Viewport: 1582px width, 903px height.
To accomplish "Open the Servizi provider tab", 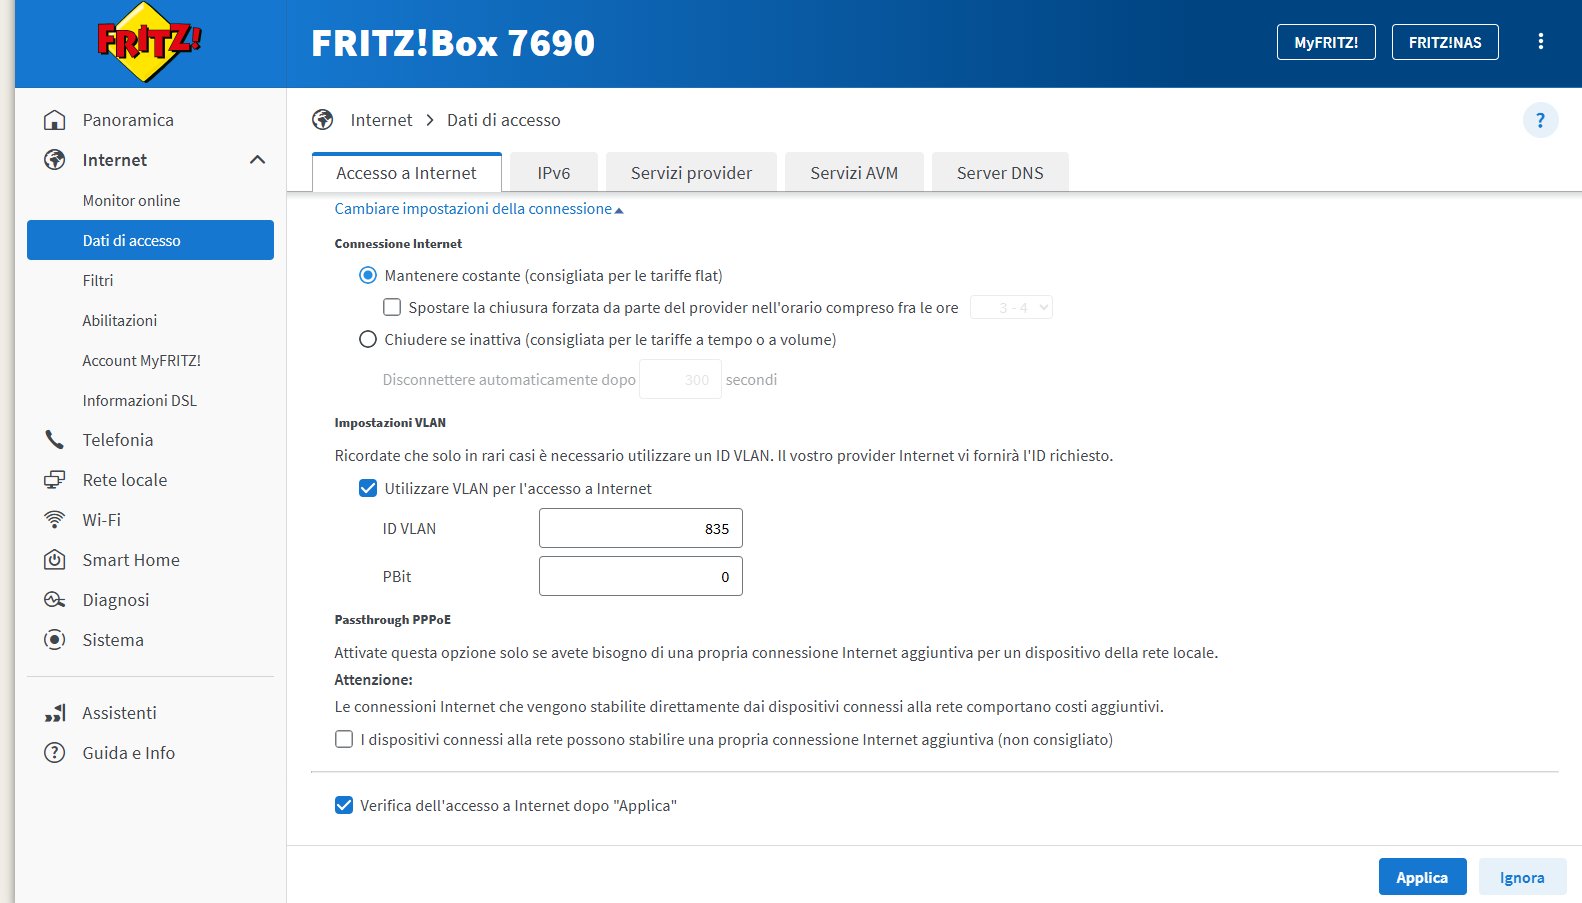I will [691, 172].
